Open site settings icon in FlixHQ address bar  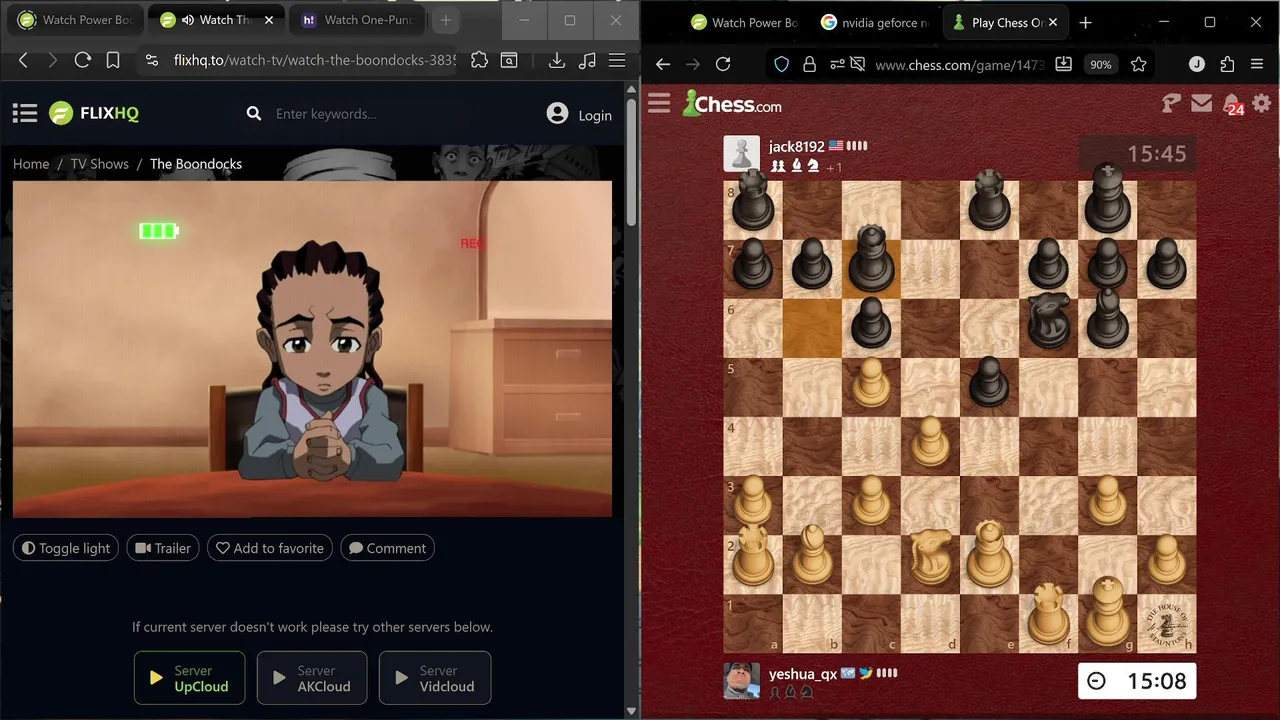151,61
